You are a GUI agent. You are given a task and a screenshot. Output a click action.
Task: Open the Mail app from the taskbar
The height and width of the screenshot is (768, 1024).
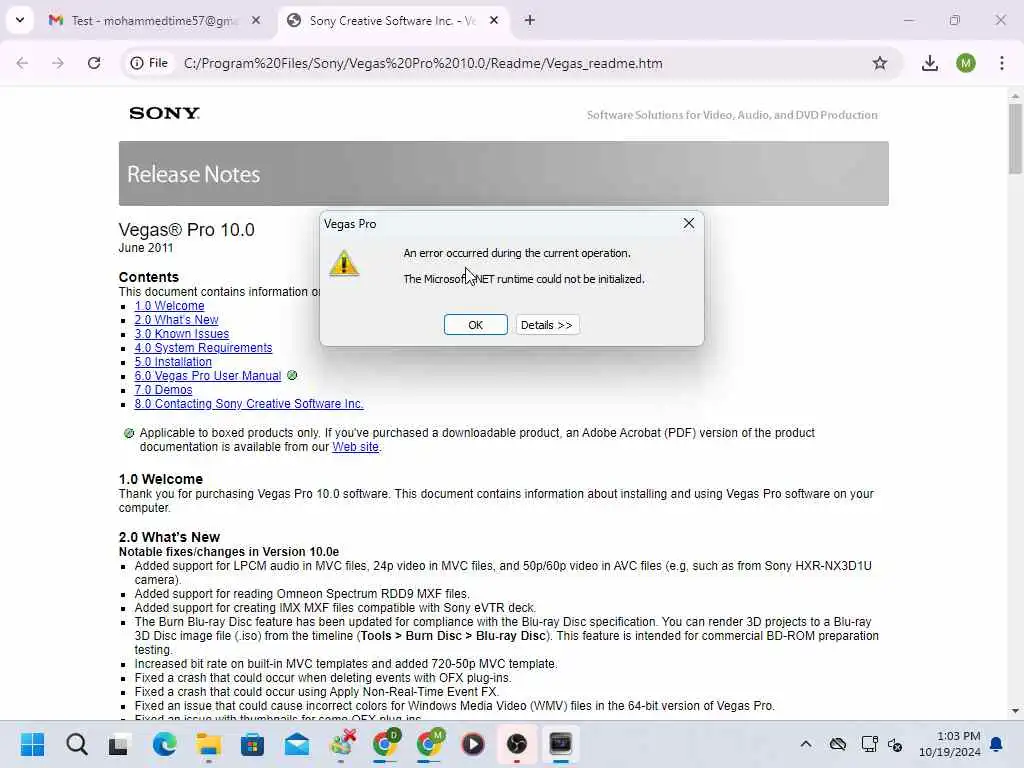pyautogui.click(x=297, y=744)
